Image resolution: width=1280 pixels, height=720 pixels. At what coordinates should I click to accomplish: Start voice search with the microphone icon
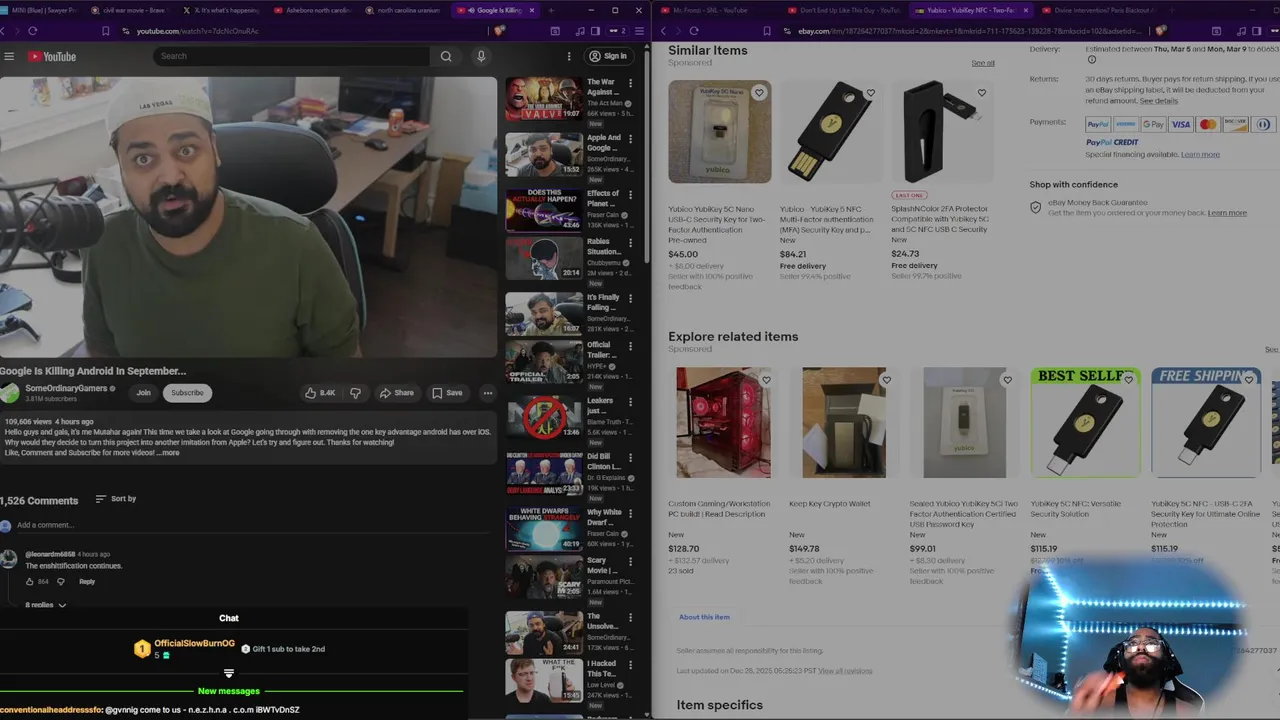(481, 56)
